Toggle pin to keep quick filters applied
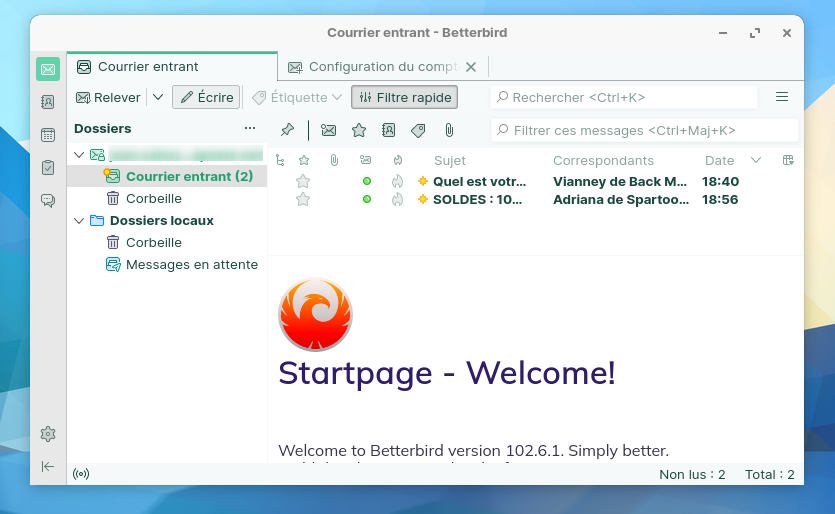Screen dimensions: 835x514 tap(287, 130)
